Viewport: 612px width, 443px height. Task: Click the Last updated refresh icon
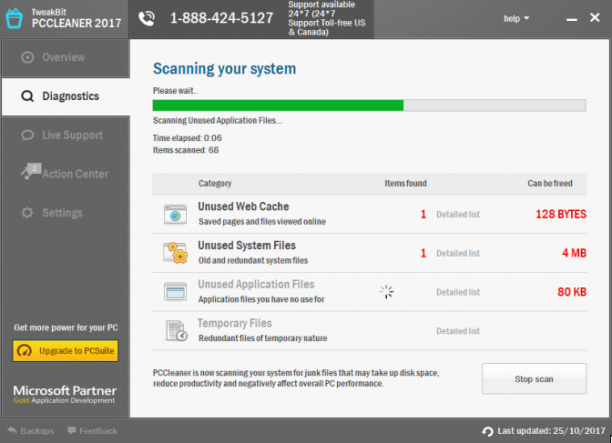pos(488,431)
